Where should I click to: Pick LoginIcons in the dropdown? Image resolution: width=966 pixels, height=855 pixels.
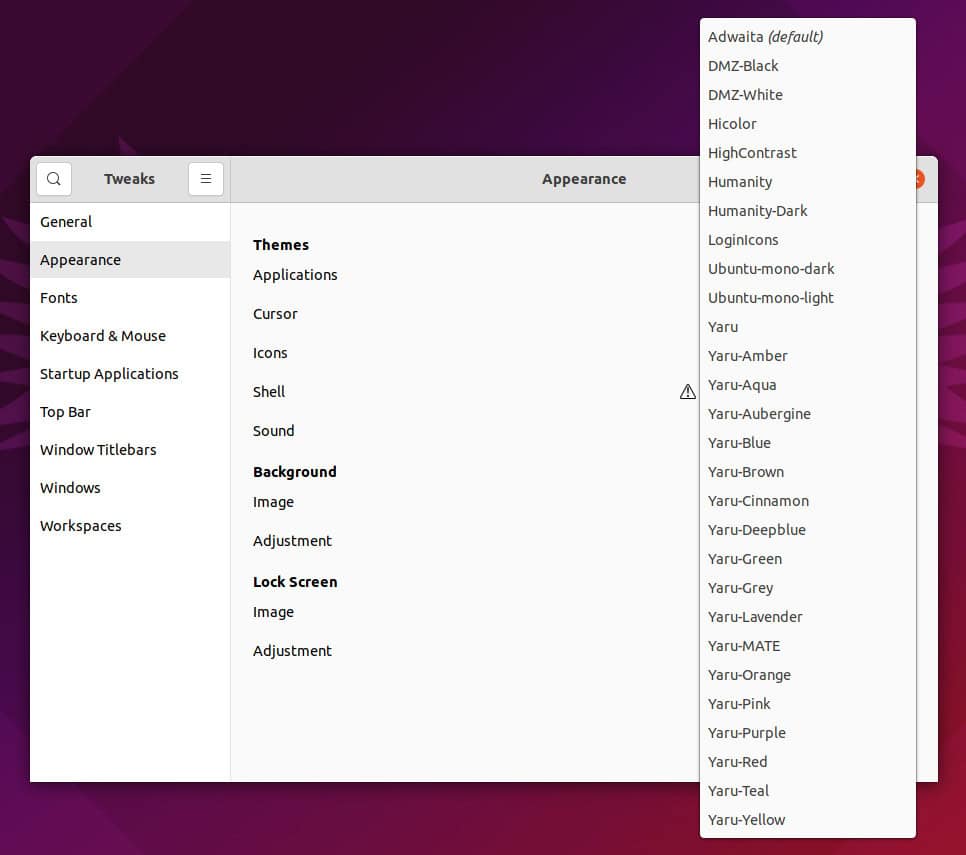pos(808,240)
